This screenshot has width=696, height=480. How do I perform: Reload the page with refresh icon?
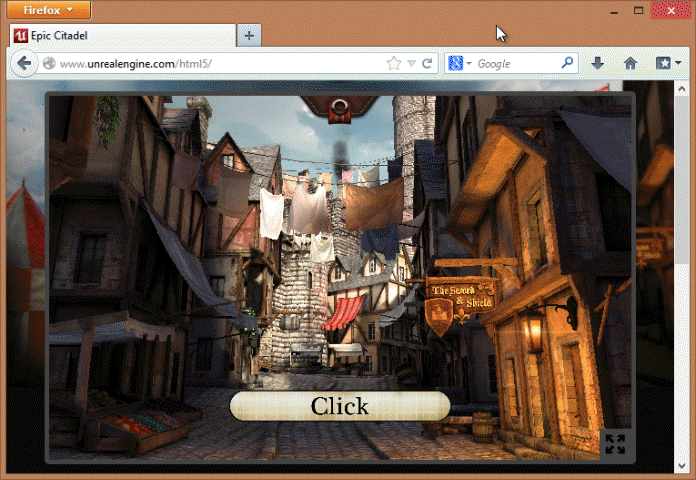(x=427, y=63)
